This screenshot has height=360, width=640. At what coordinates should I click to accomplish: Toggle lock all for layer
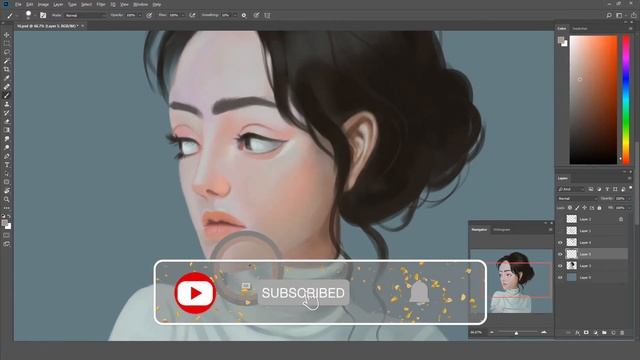tap(599, 208)
